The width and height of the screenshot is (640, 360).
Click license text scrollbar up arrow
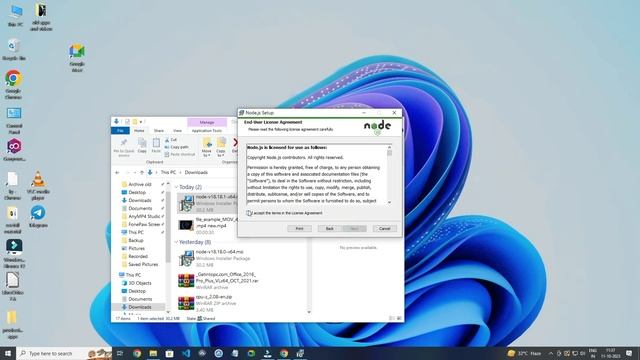[x=389, y=147]
